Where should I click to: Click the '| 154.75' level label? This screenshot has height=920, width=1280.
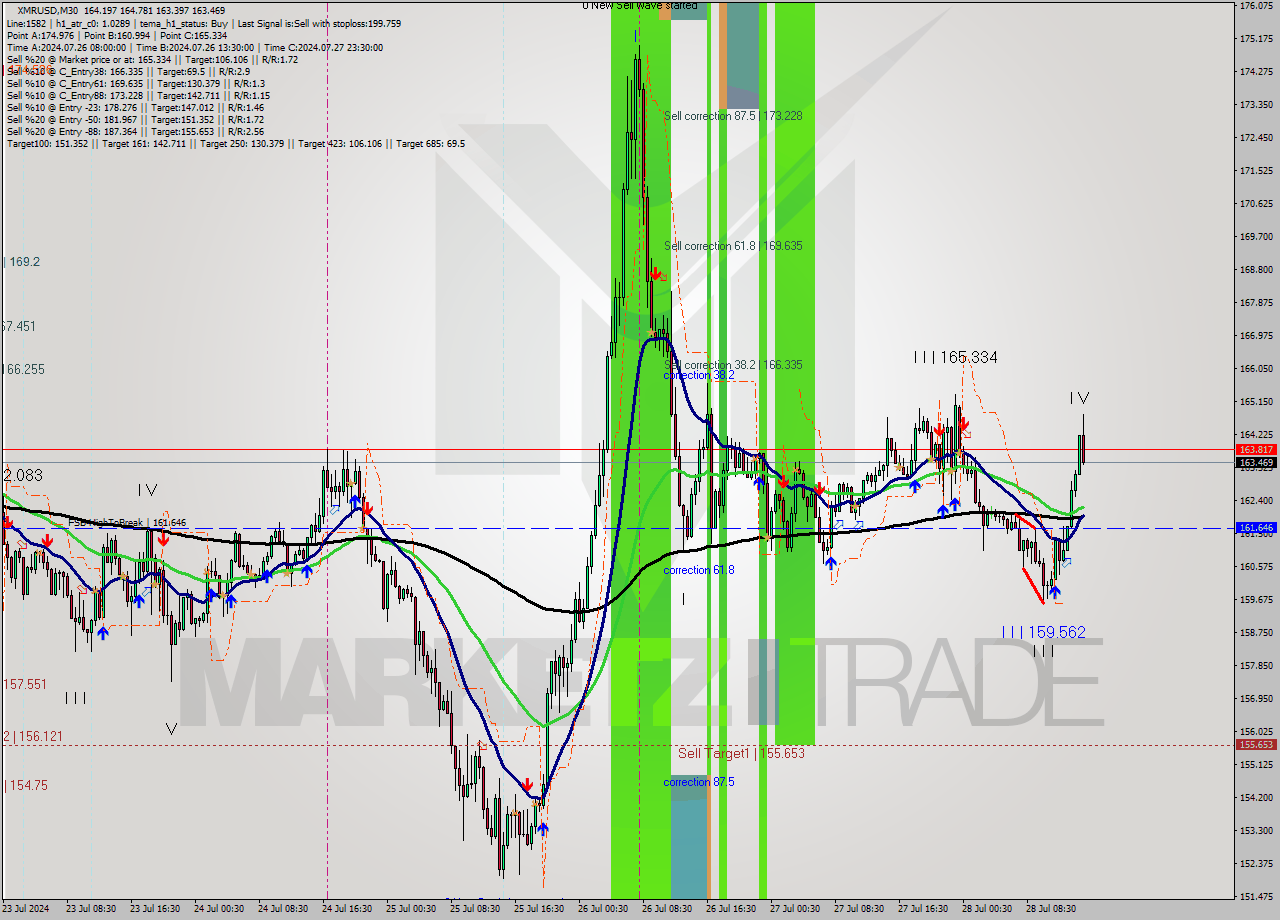click(25, 785)
